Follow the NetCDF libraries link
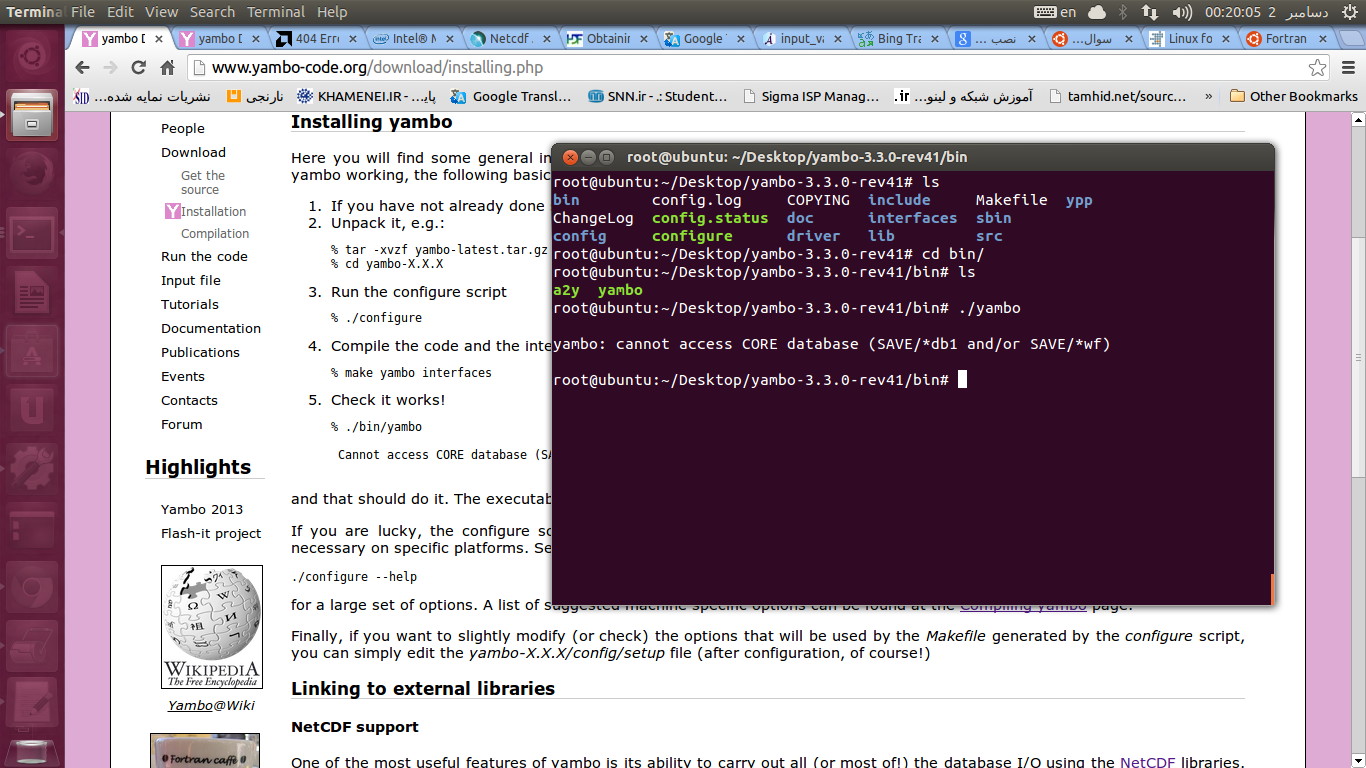 point(1147,762)
